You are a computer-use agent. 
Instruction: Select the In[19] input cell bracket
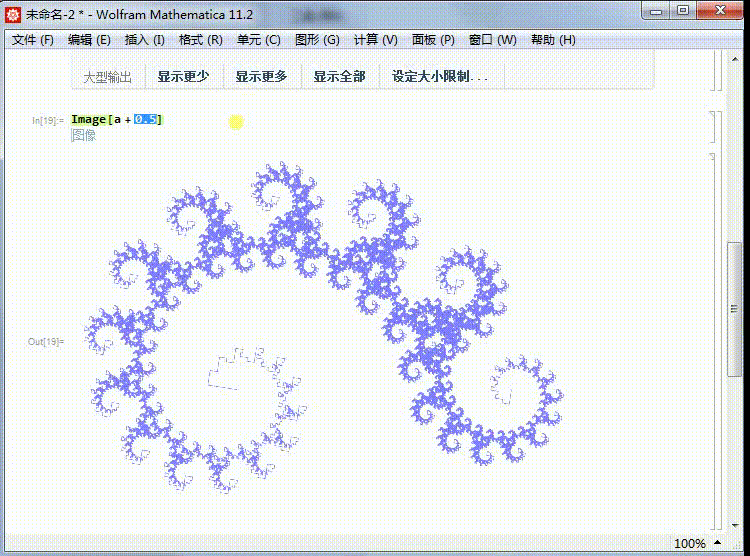pos(713,127)
